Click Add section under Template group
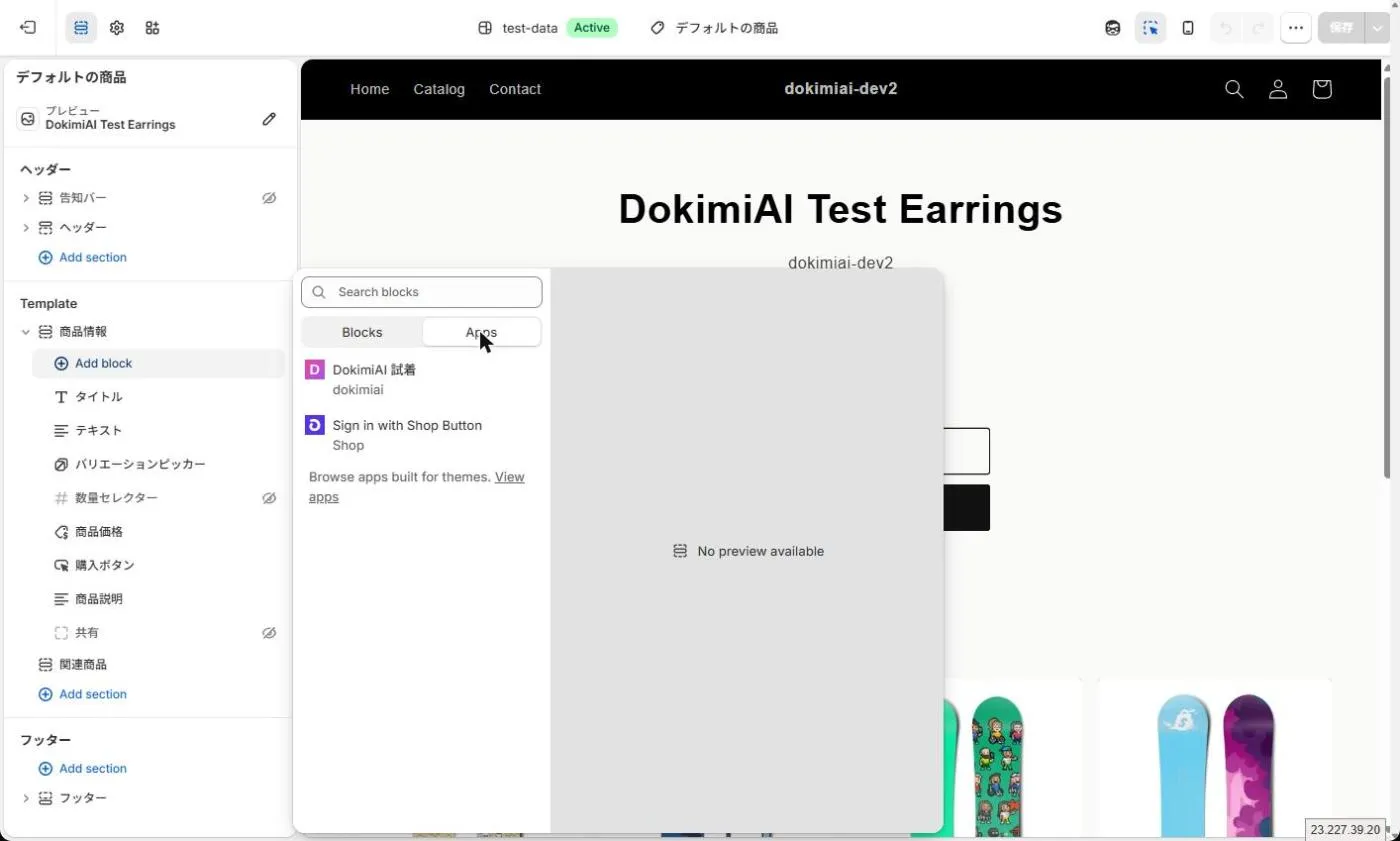 point(82,694)
